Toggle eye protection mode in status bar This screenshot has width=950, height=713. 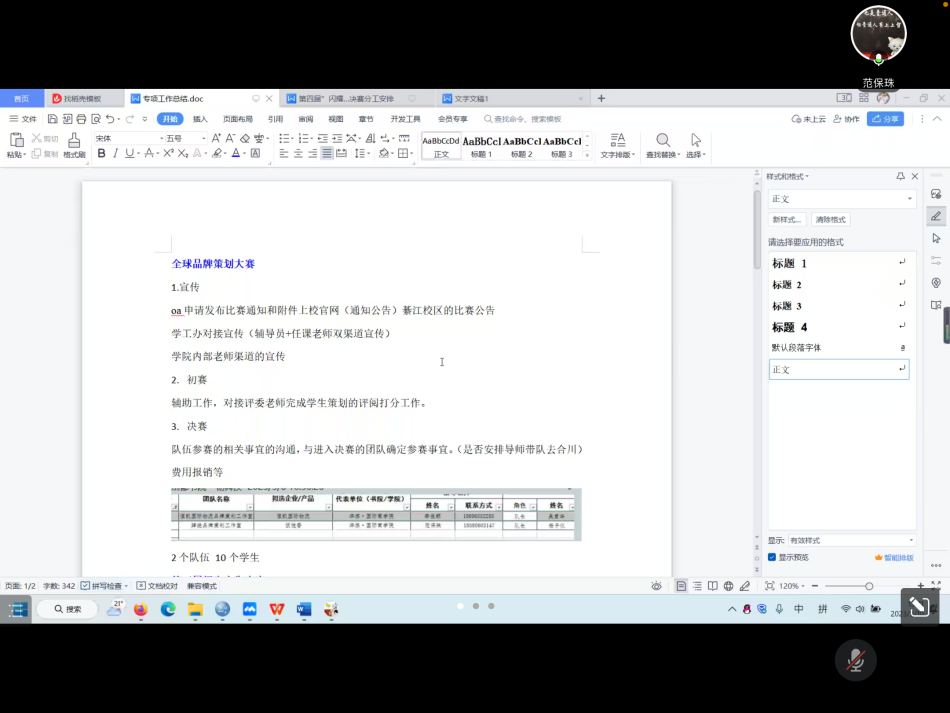[656, 586]
